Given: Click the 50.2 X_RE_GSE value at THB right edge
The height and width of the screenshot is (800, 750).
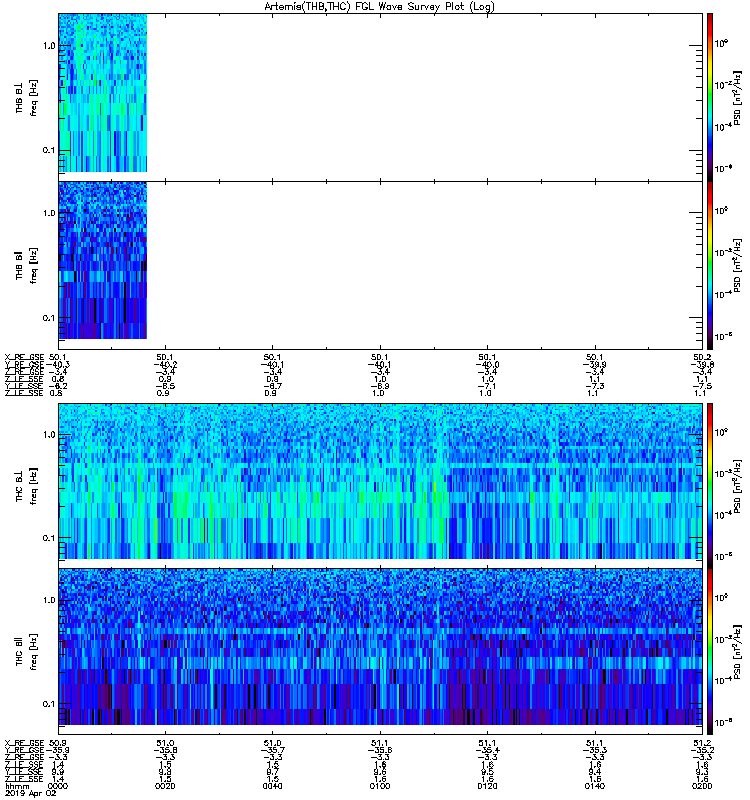Looking at the screenshot, I should pos(702,357).
